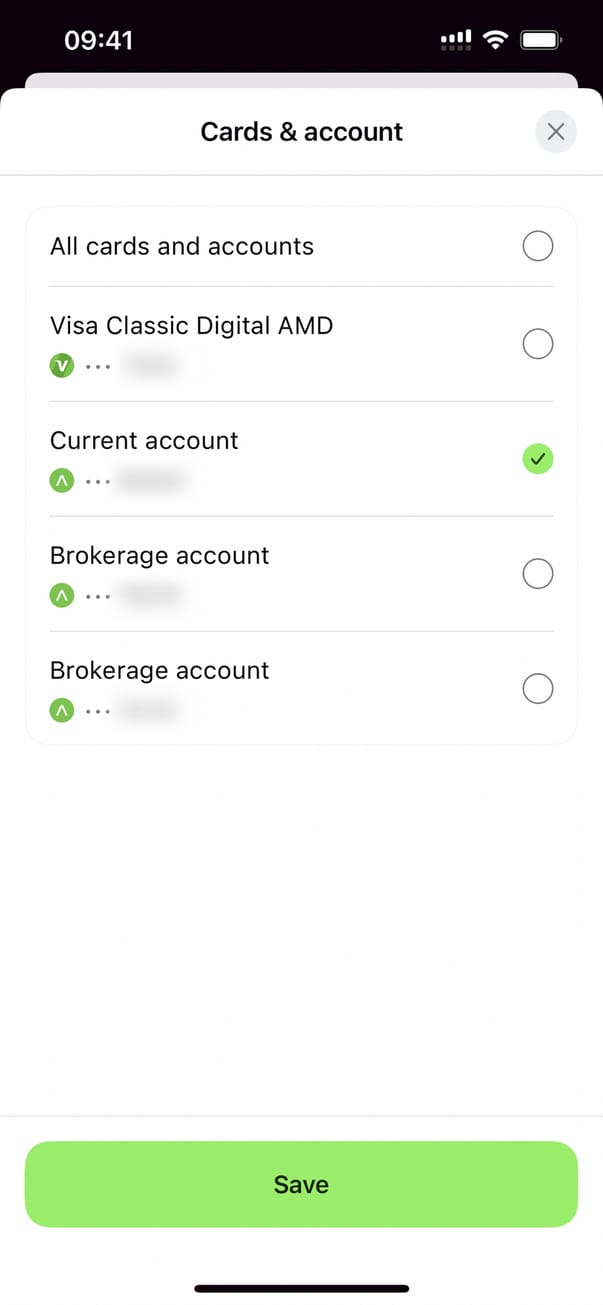Select the All cards and accounts radio
Image resolution: width=603 pixels, height=1305 pixels.
pyautogui.click(x=538, y=246)
